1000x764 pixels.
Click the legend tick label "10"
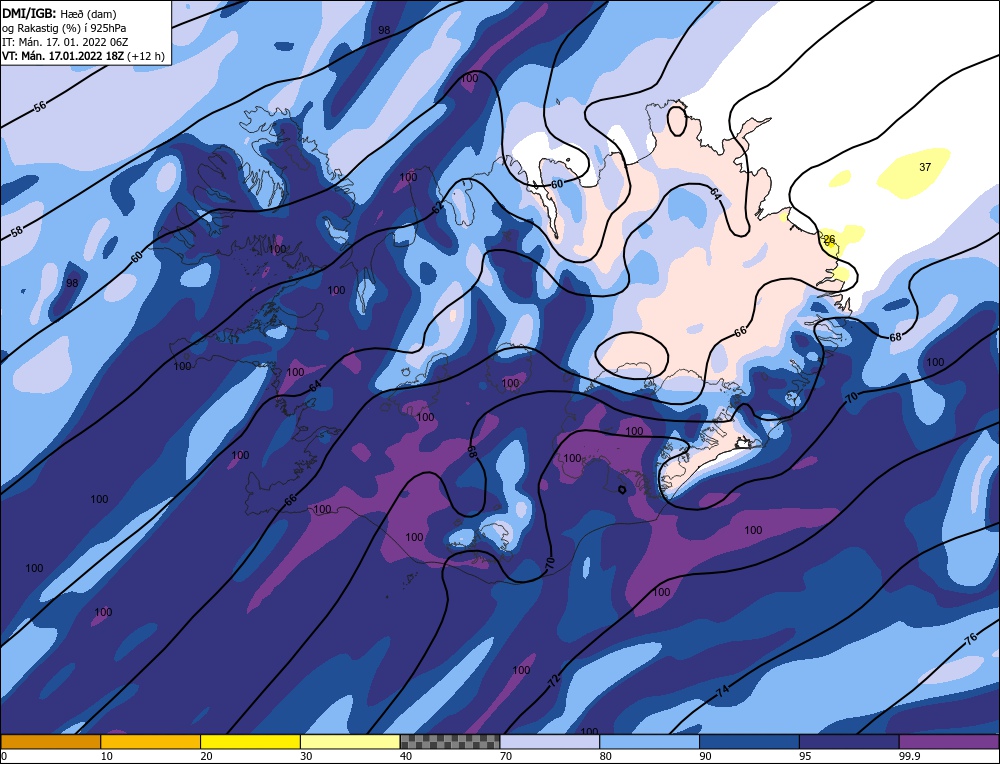pyautogui.click(x=107, y=756)
